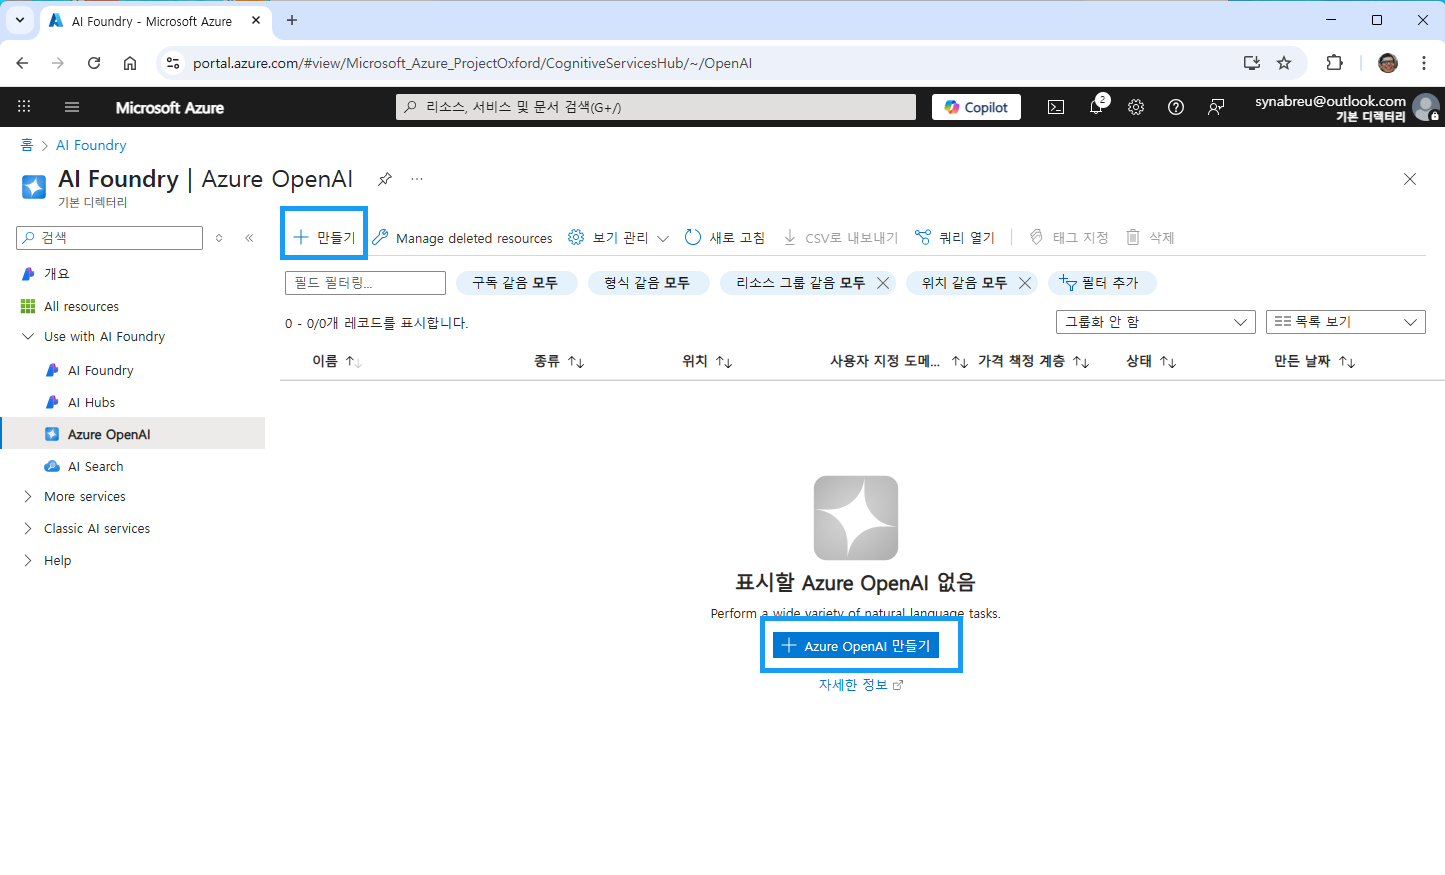Image resolution: width=1445 pixels, height=875 pixels.
Task: Click CSV로 내보내기 export
Action: [x=840, y=237]
